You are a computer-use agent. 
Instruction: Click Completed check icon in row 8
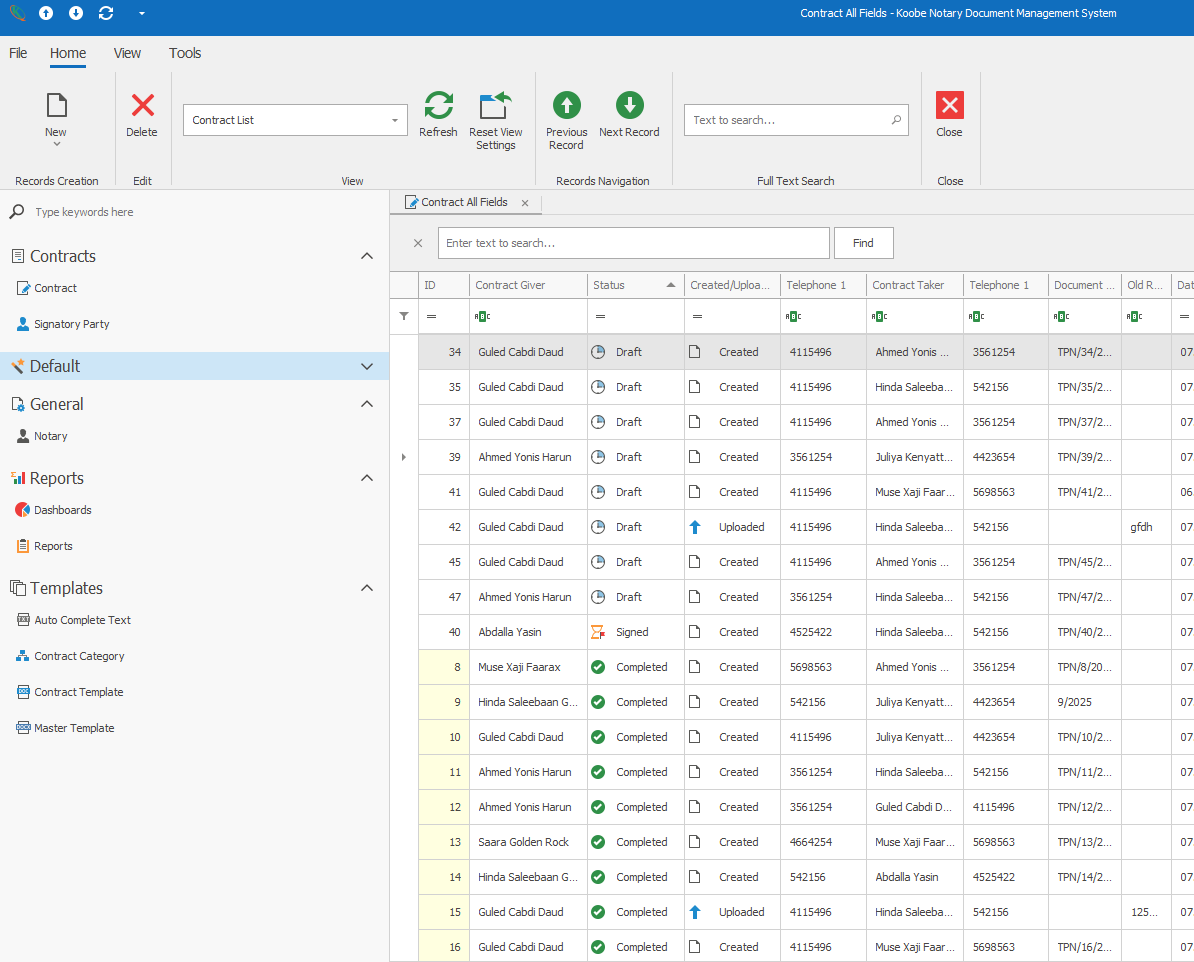pyautogui.click(x=598, y=667)
